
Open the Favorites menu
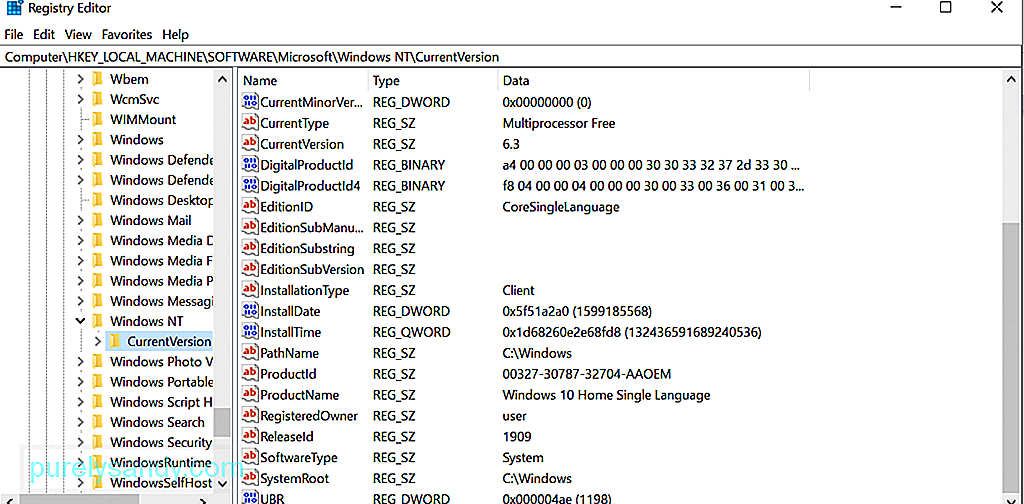tap(127, 35)
